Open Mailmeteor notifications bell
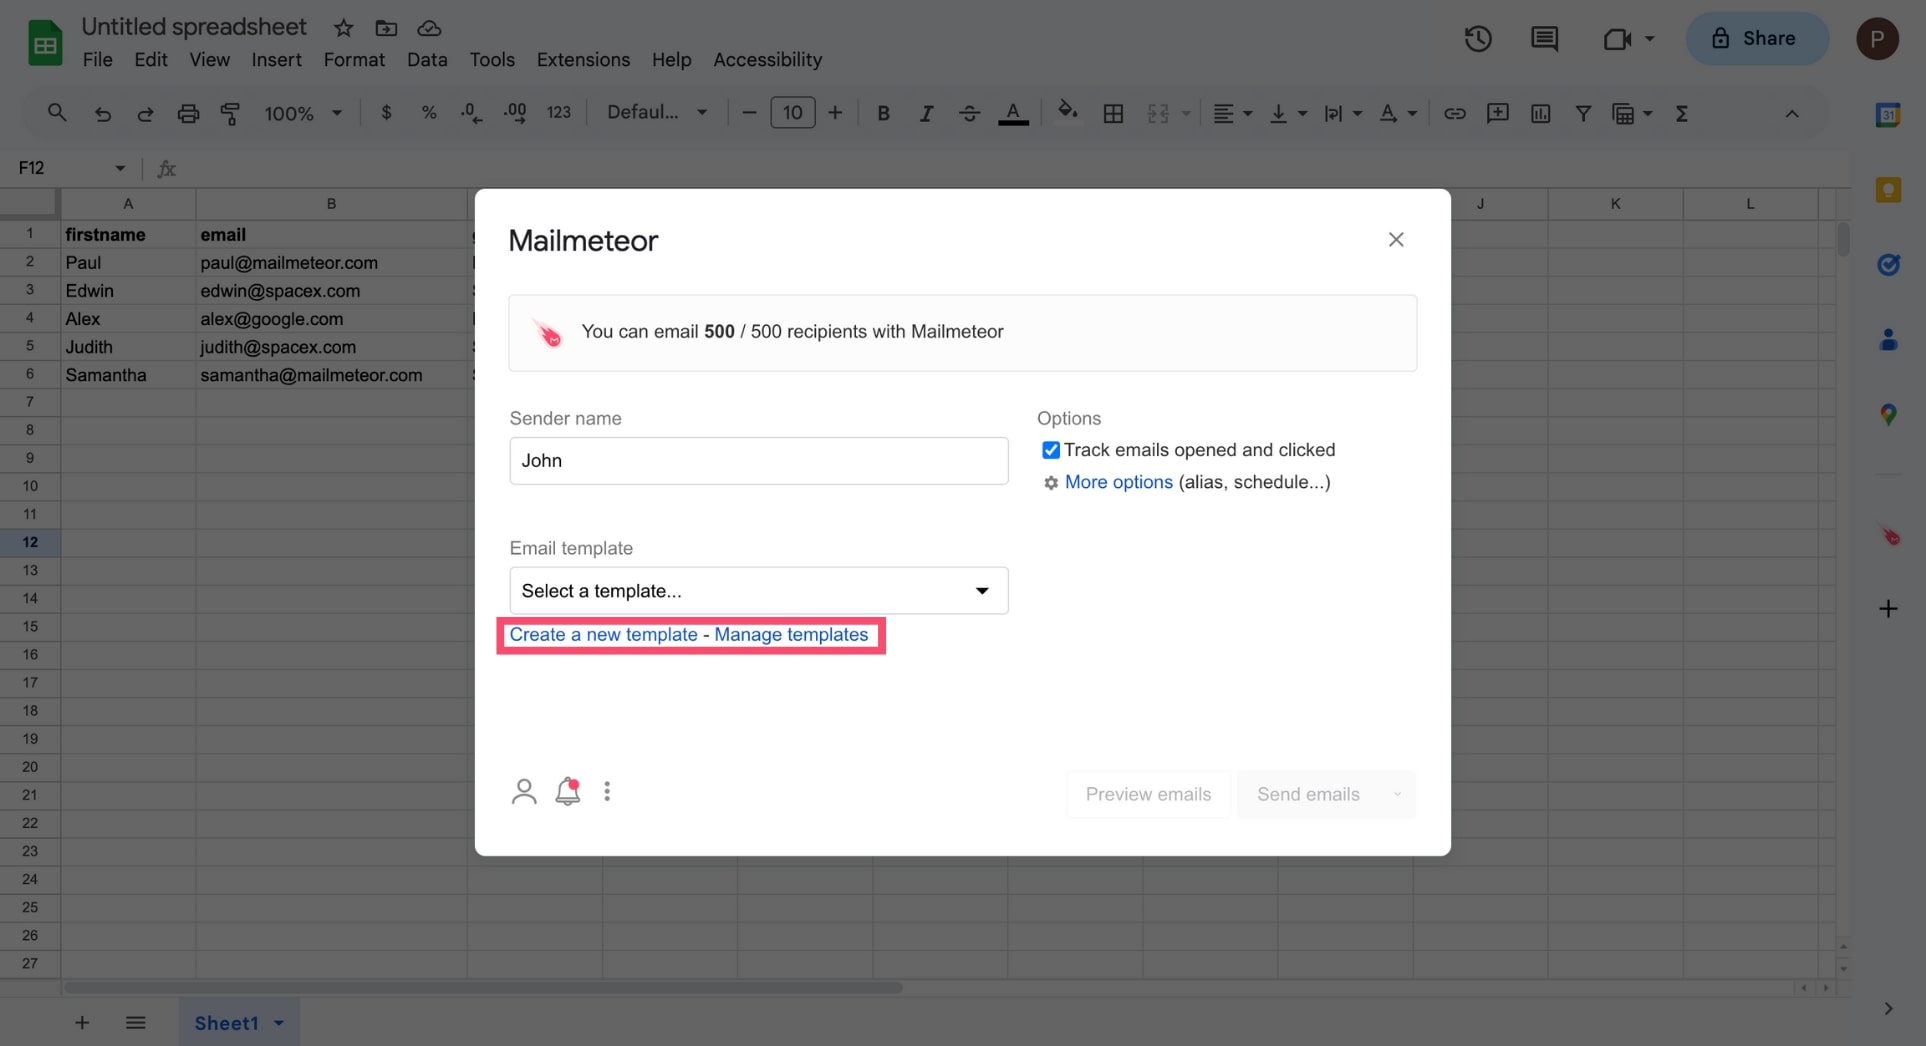The width and height of the screenshot is (1926, 1046). click(568, 792)
